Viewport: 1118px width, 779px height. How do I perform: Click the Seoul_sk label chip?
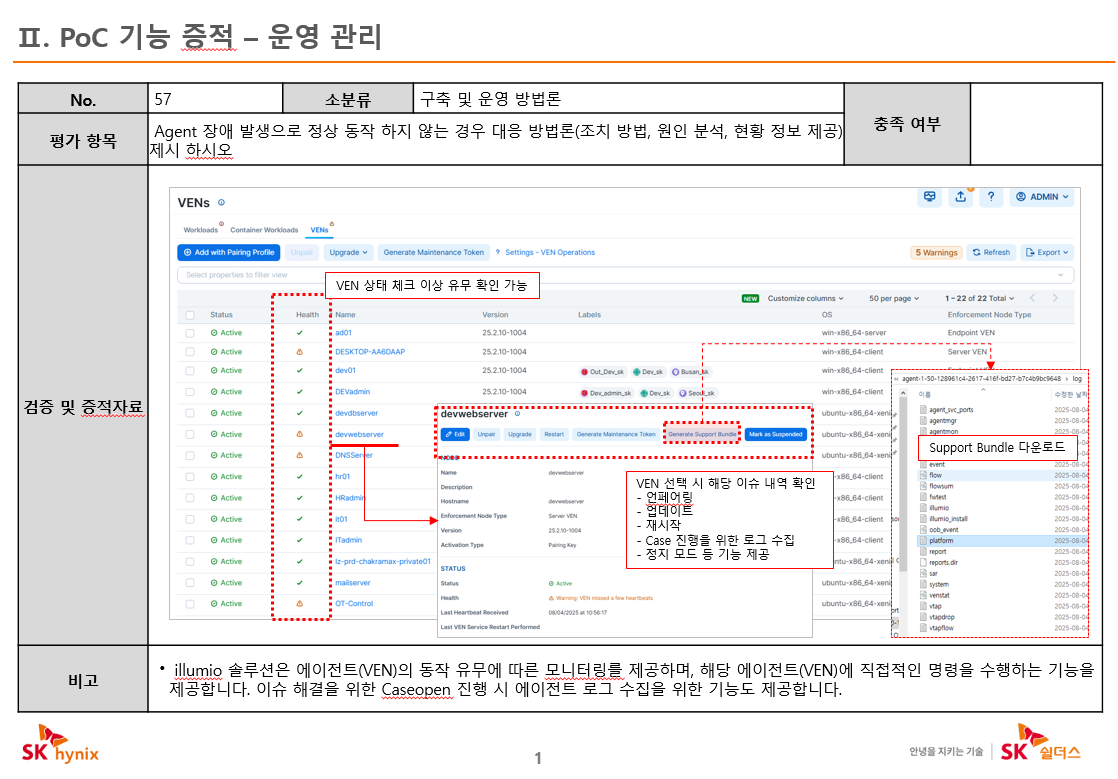point(697,393)
